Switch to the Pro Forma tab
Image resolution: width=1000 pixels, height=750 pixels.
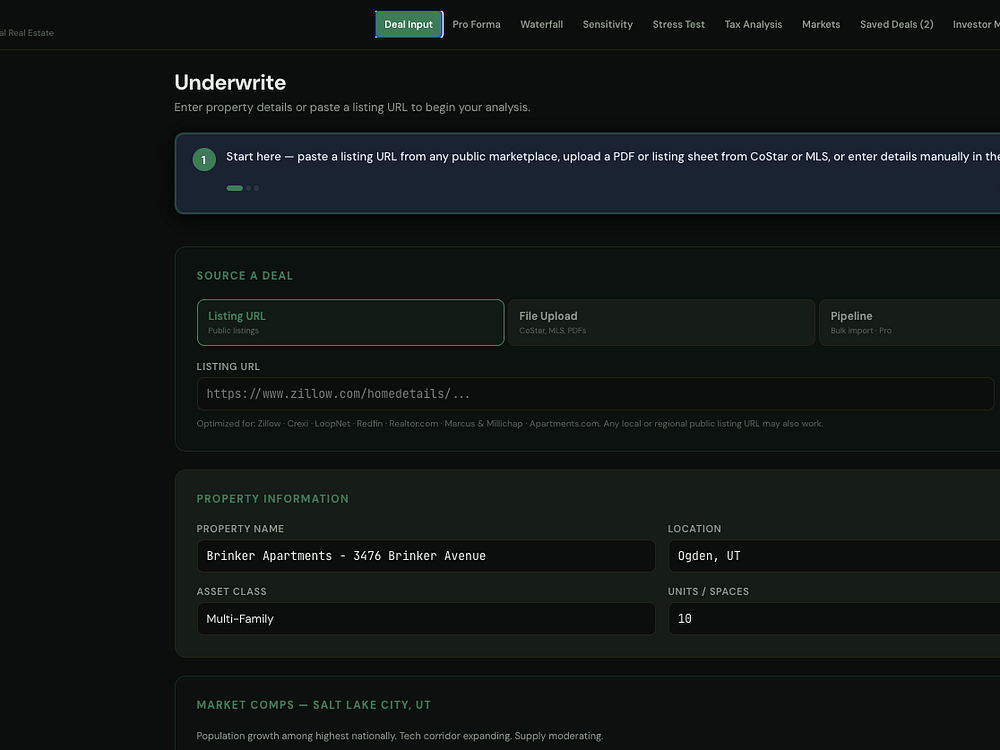click(x=476, y=24)
